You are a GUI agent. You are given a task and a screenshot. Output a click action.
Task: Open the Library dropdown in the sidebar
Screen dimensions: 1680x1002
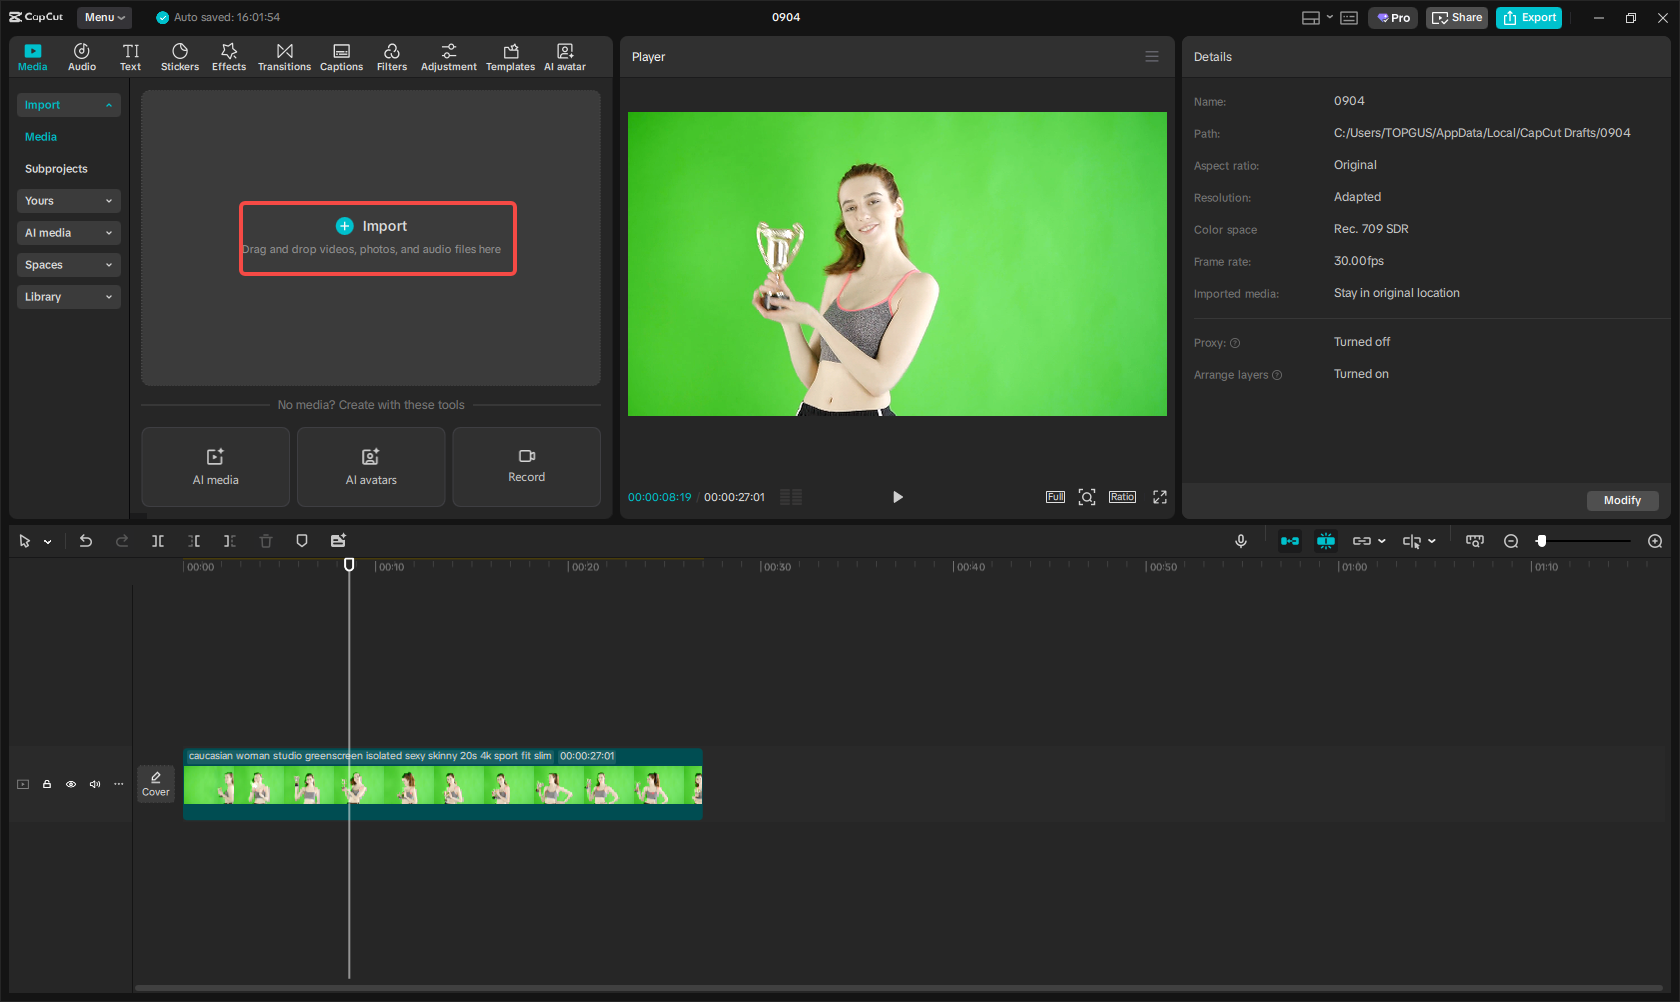pyautogui.click(x=68, y=296)
